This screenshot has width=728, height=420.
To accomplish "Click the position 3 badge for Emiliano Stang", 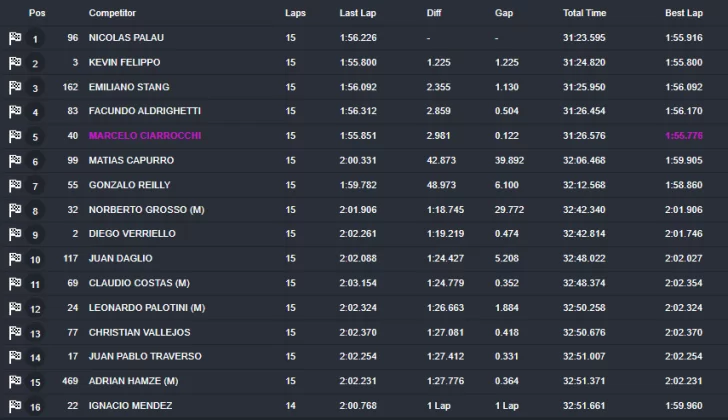I will (x=35, y=88).
